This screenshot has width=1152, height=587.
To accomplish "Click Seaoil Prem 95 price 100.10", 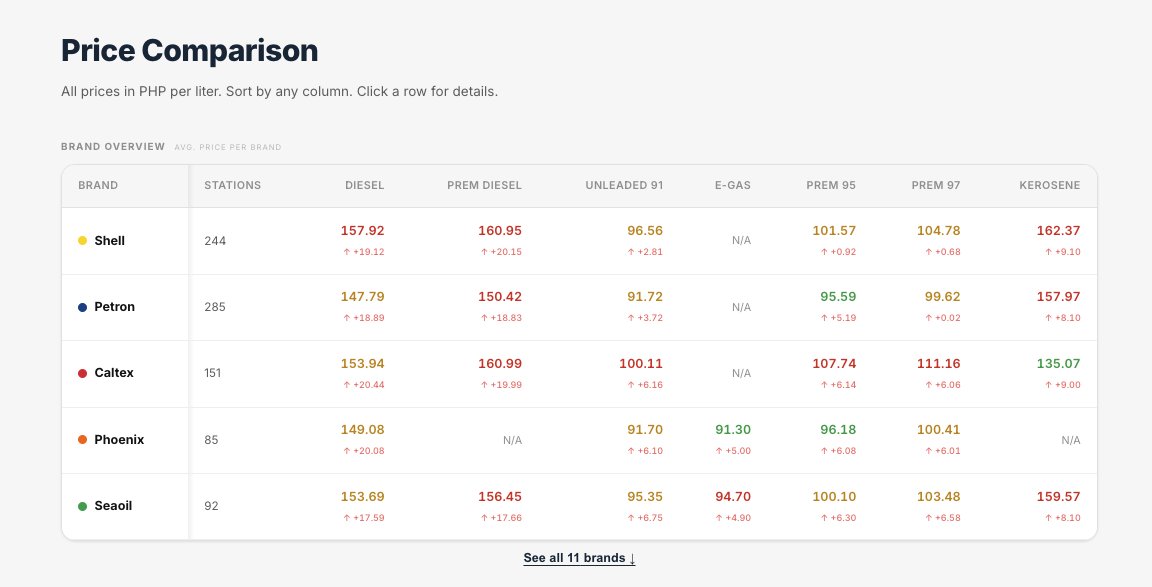I will [834, 497].
